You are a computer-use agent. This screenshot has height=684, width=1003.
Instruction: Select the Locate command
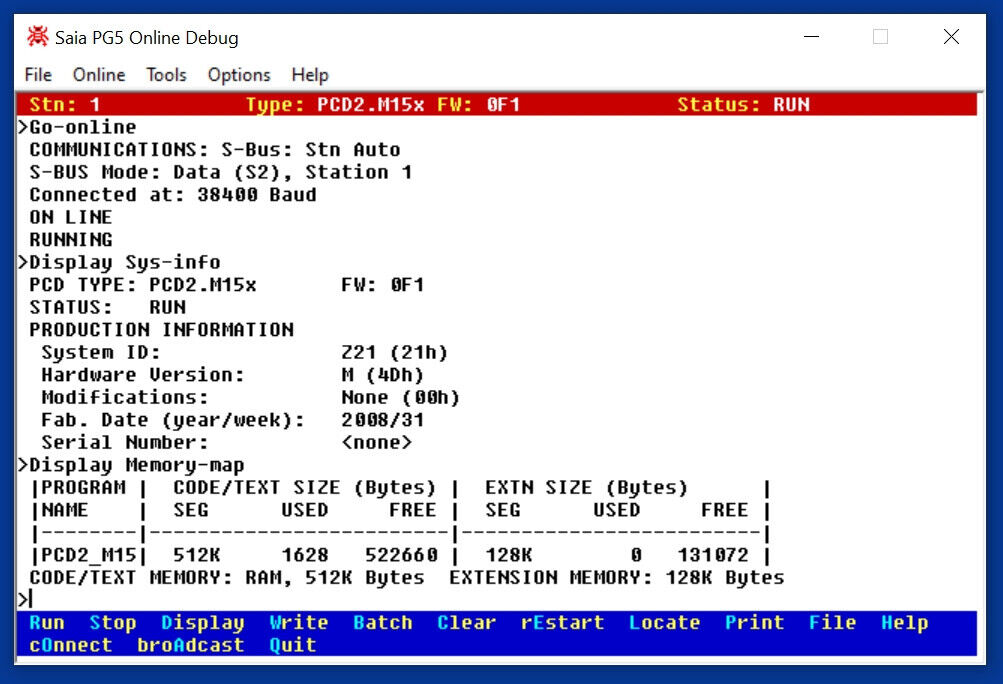click(x=664, y=623)
